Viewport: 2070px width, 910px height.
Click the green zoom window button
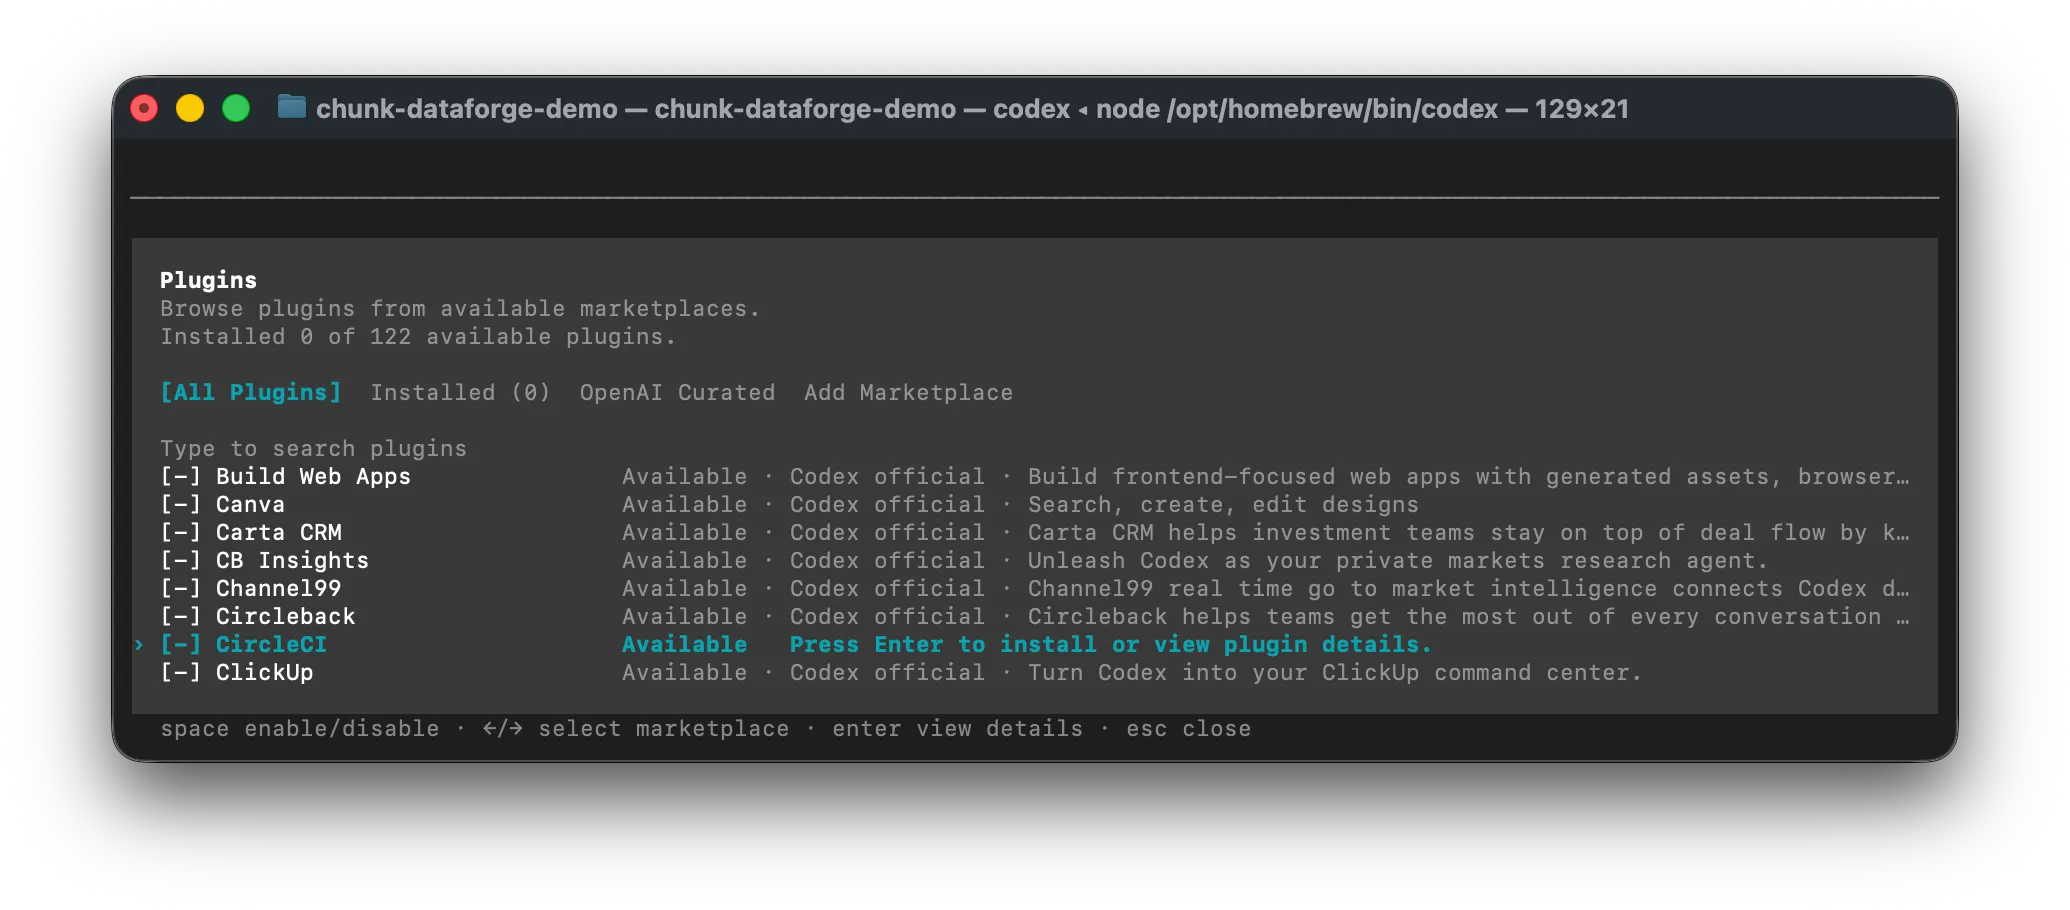pyautogui.click(x=236, y=108)
